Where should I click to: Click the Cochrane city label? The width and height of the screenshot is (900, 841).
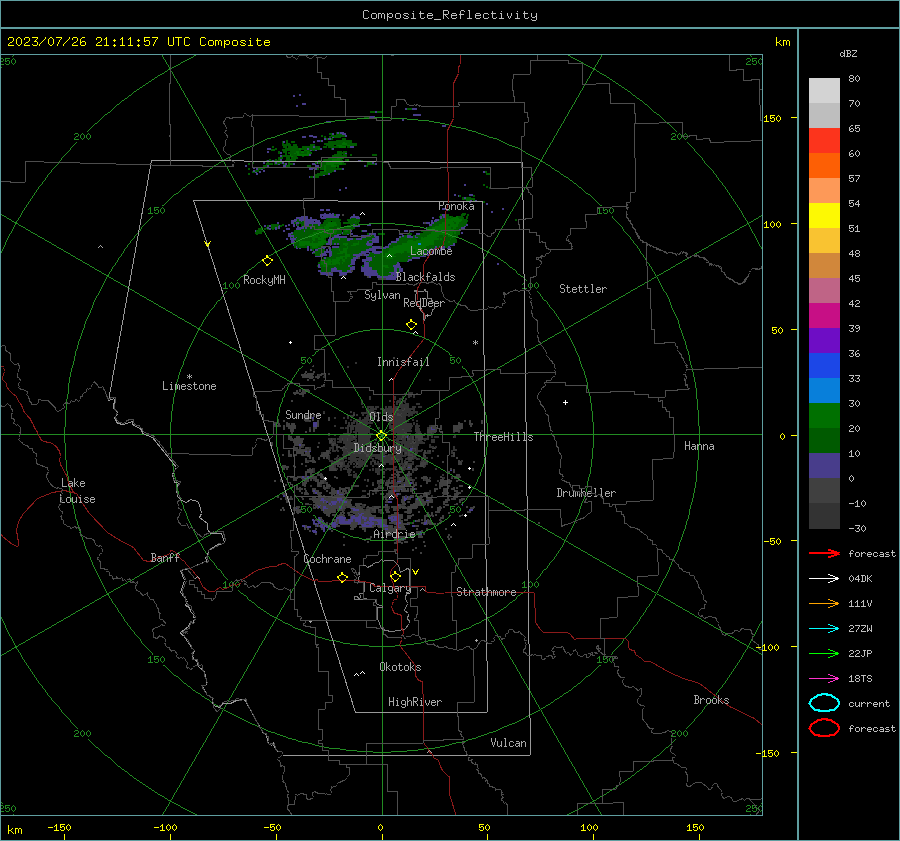click(327, 559)
